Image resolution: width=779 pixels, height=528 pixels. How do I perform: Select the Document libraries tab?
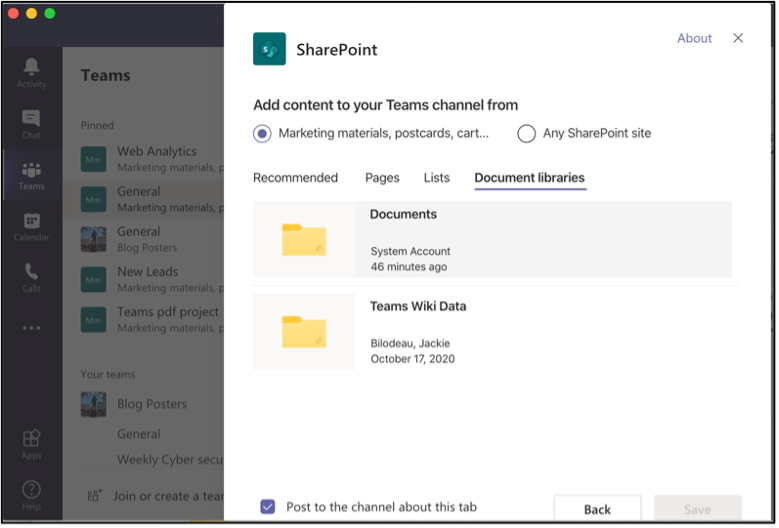[530, 178]
